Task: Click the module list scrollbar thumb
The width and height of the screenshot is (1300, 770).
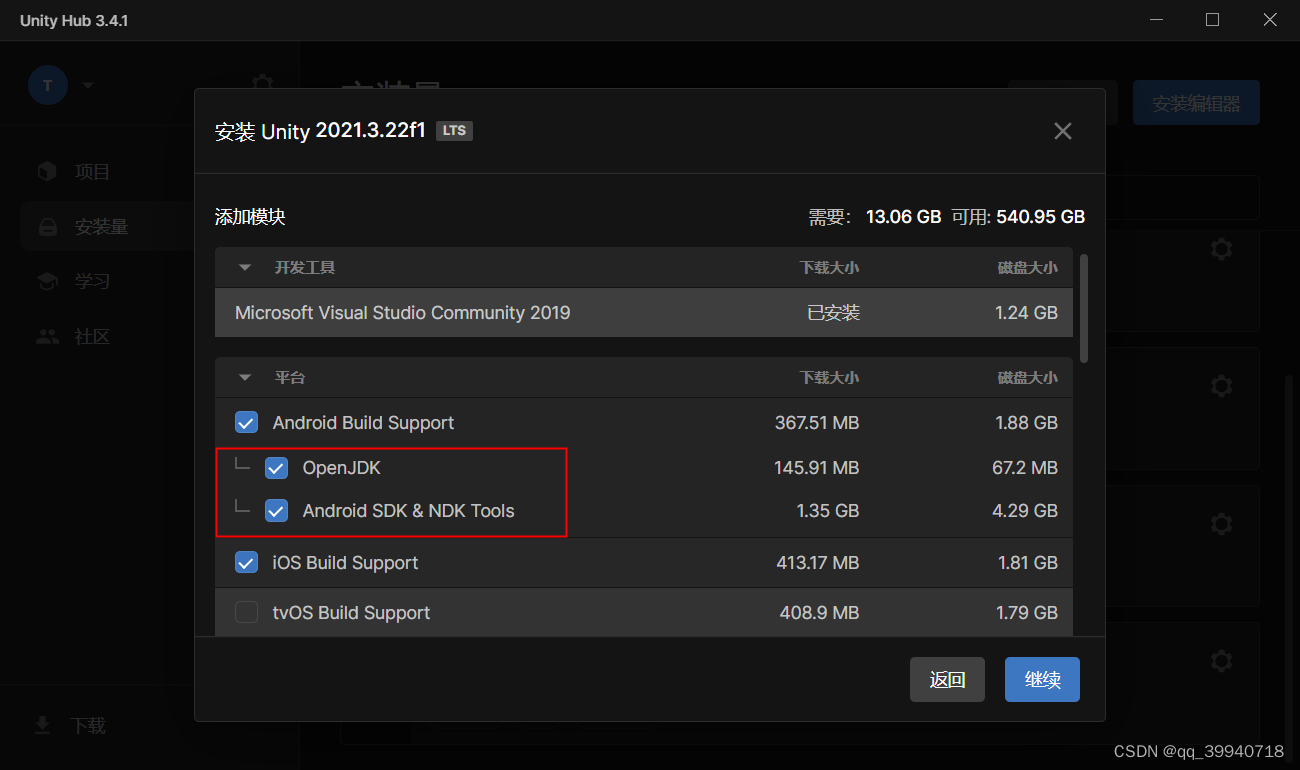Action: [1084, 310]
